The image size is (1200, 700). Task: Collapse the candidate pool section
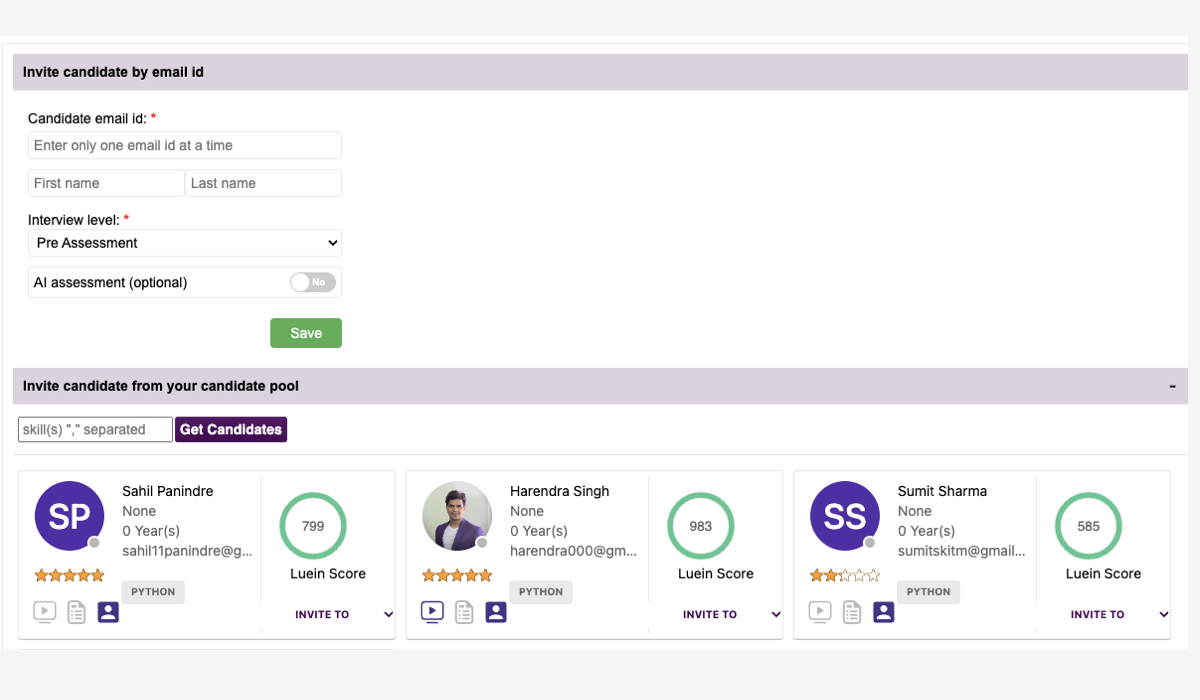1172,386
